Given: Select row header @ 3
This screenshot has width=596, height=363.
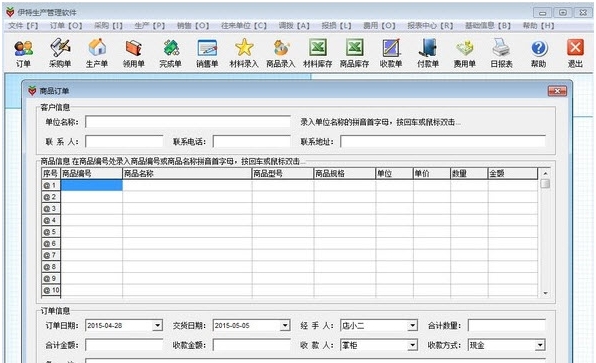Looking at the screenshot, I should (51, 209).
